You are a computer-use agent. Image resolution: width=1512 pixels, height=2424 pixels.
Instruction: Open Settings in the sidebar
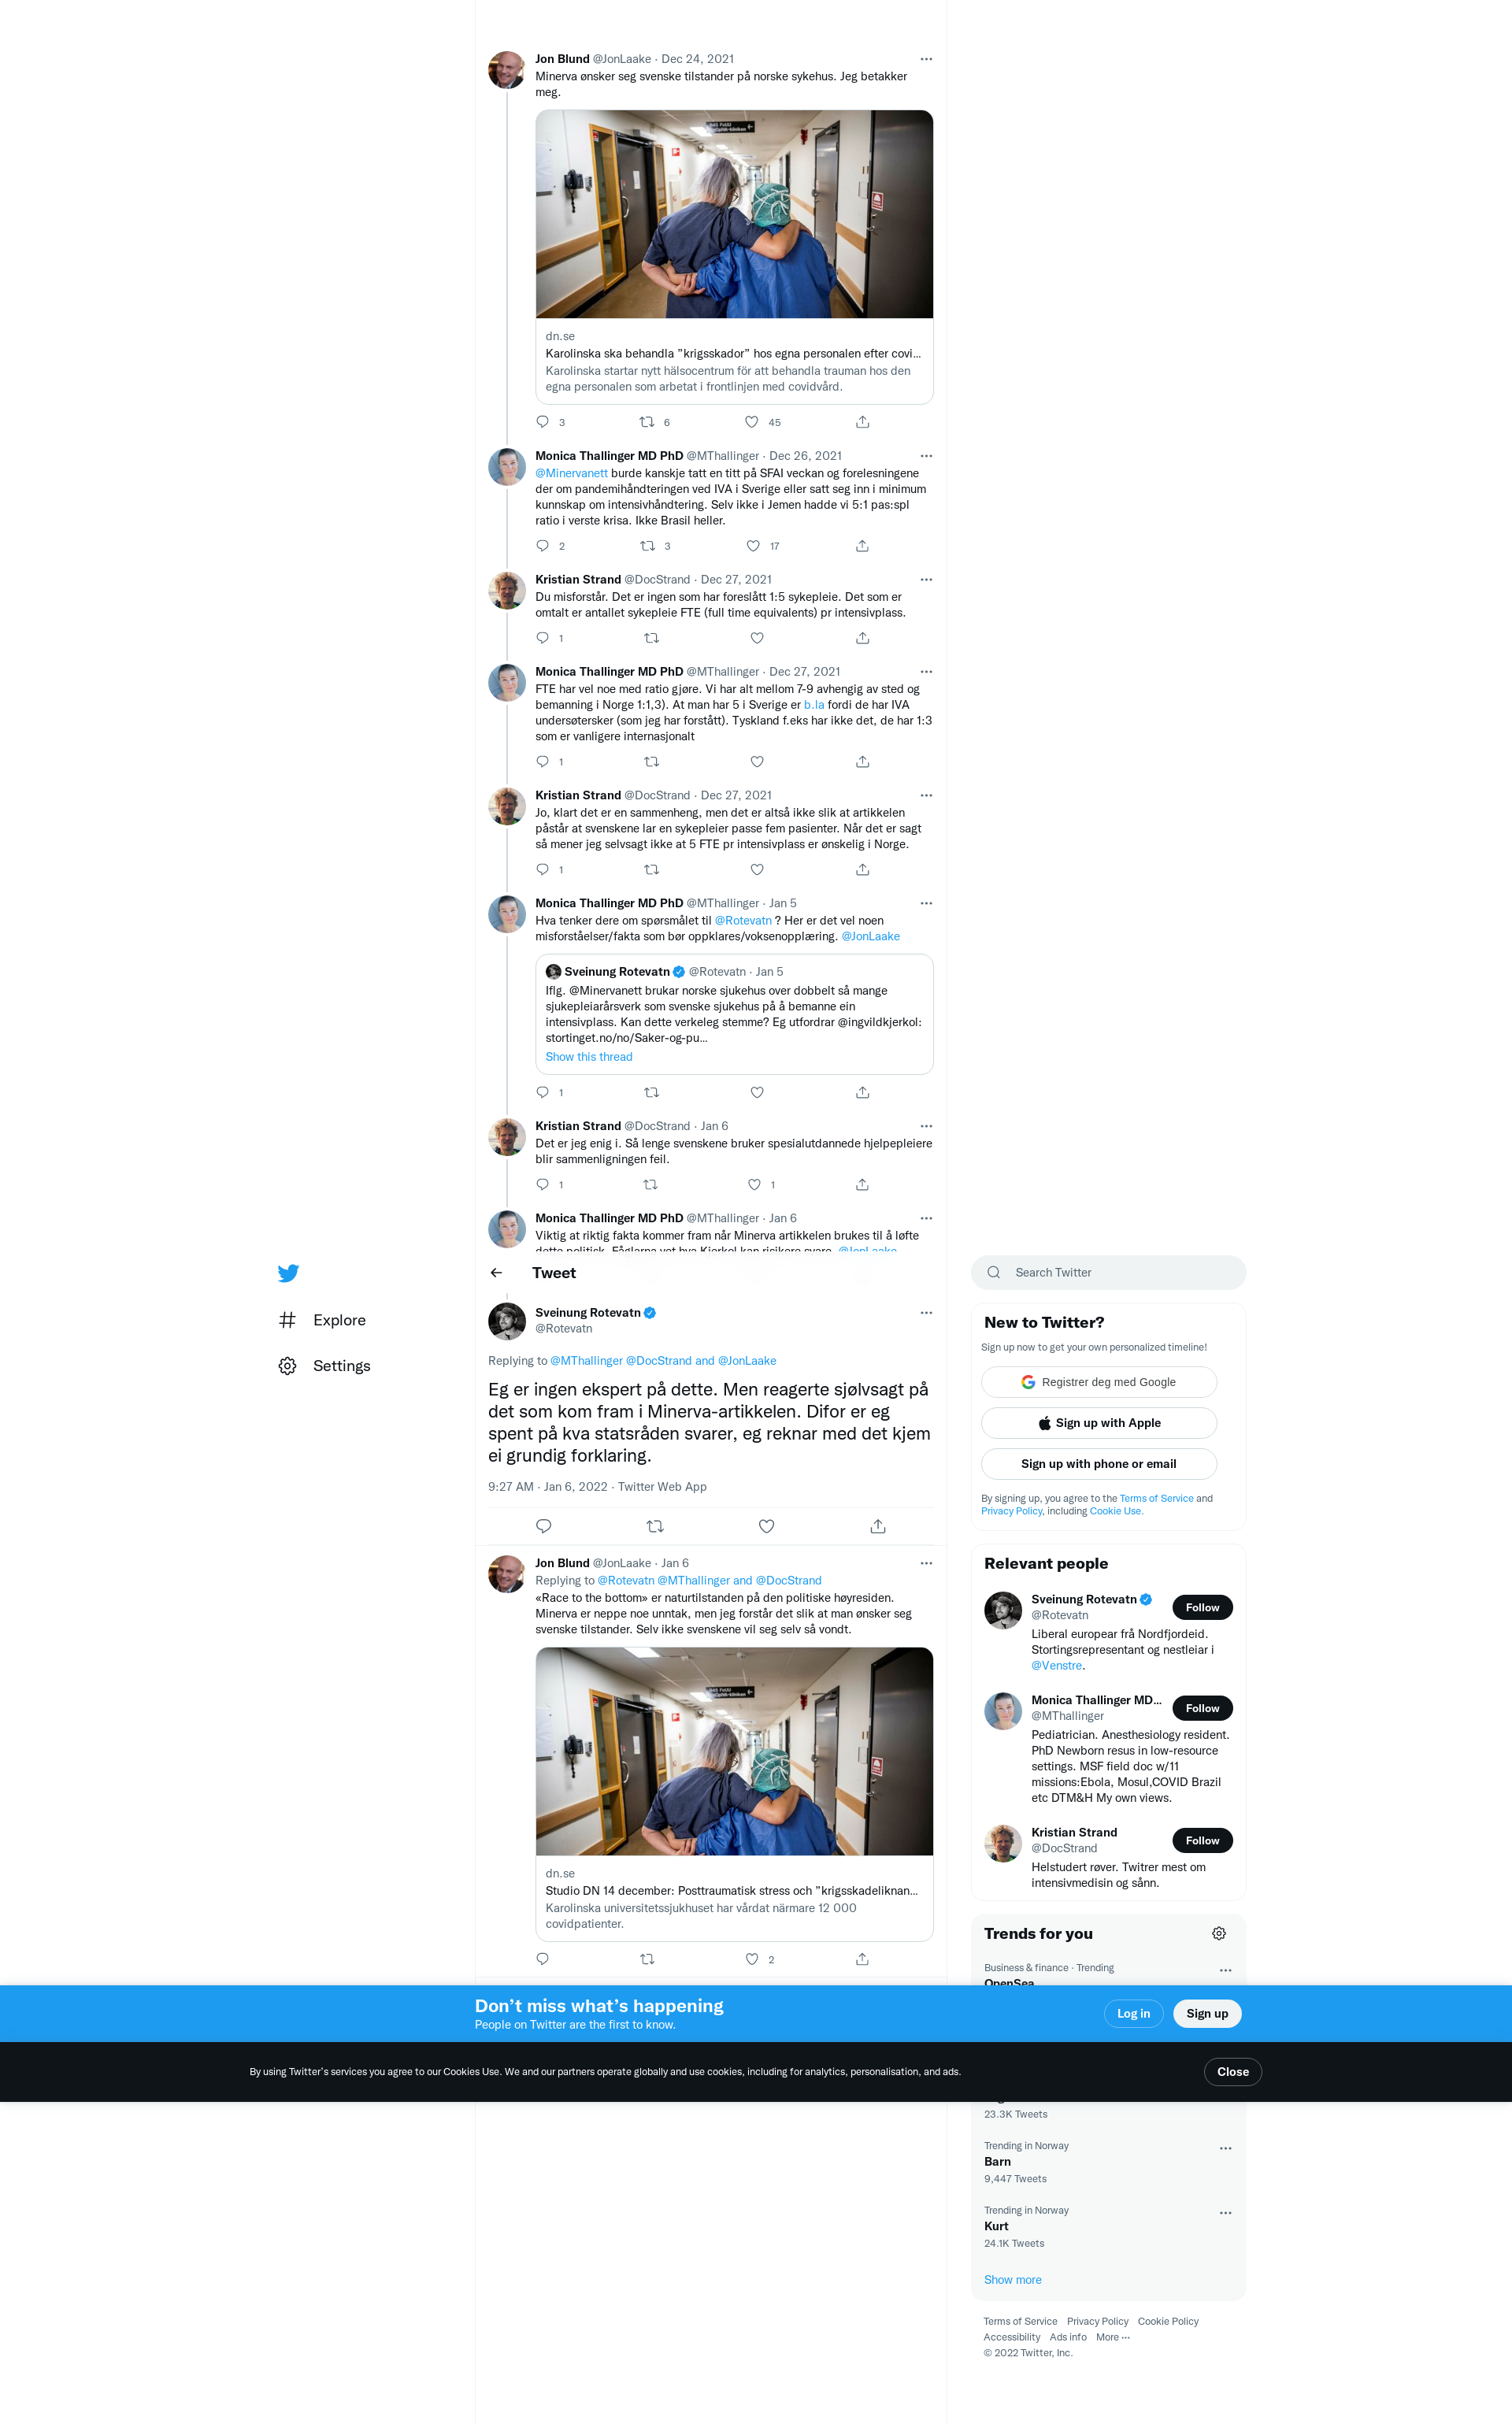(324, 1365)
